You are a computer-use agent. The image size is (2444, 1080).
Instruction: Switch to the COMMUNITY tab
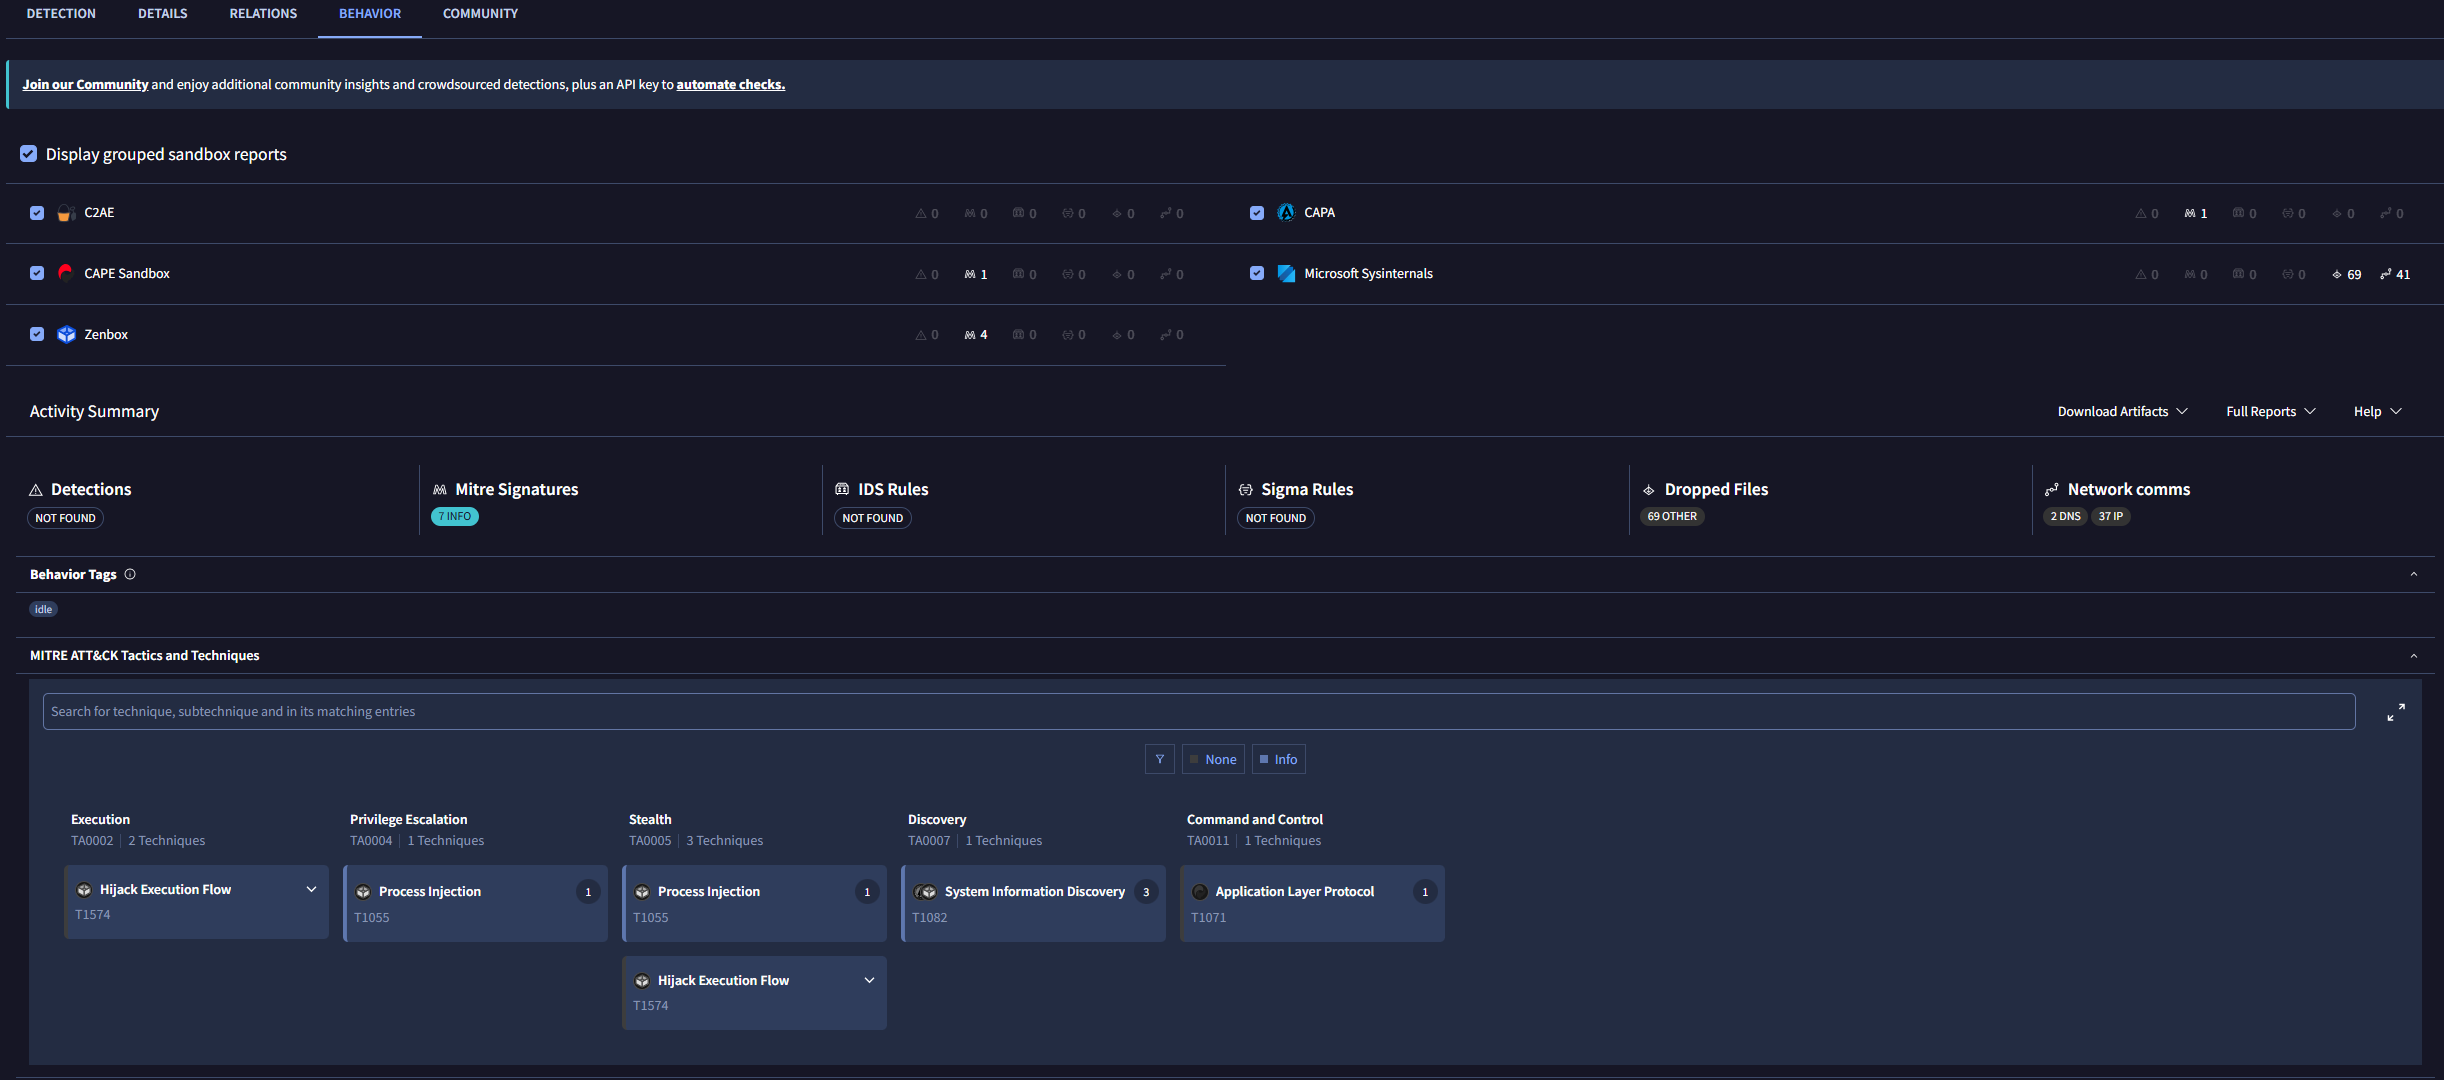(480, 14)
